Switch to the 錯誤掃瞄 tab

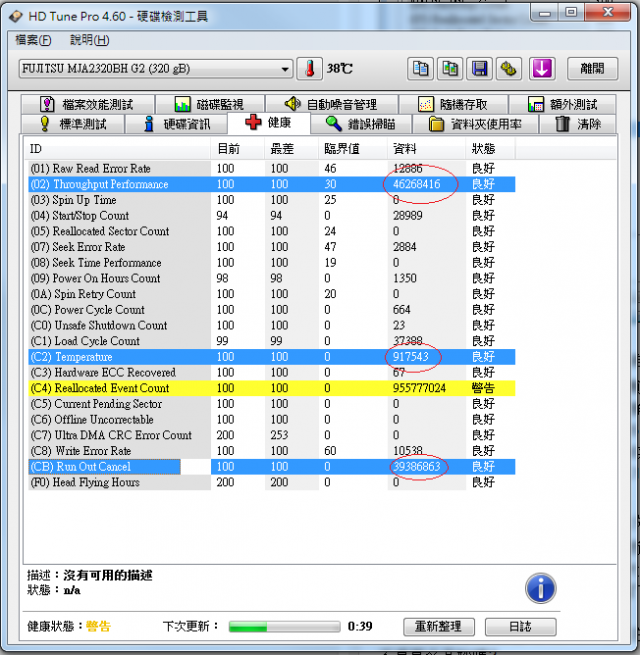(361, 124)
